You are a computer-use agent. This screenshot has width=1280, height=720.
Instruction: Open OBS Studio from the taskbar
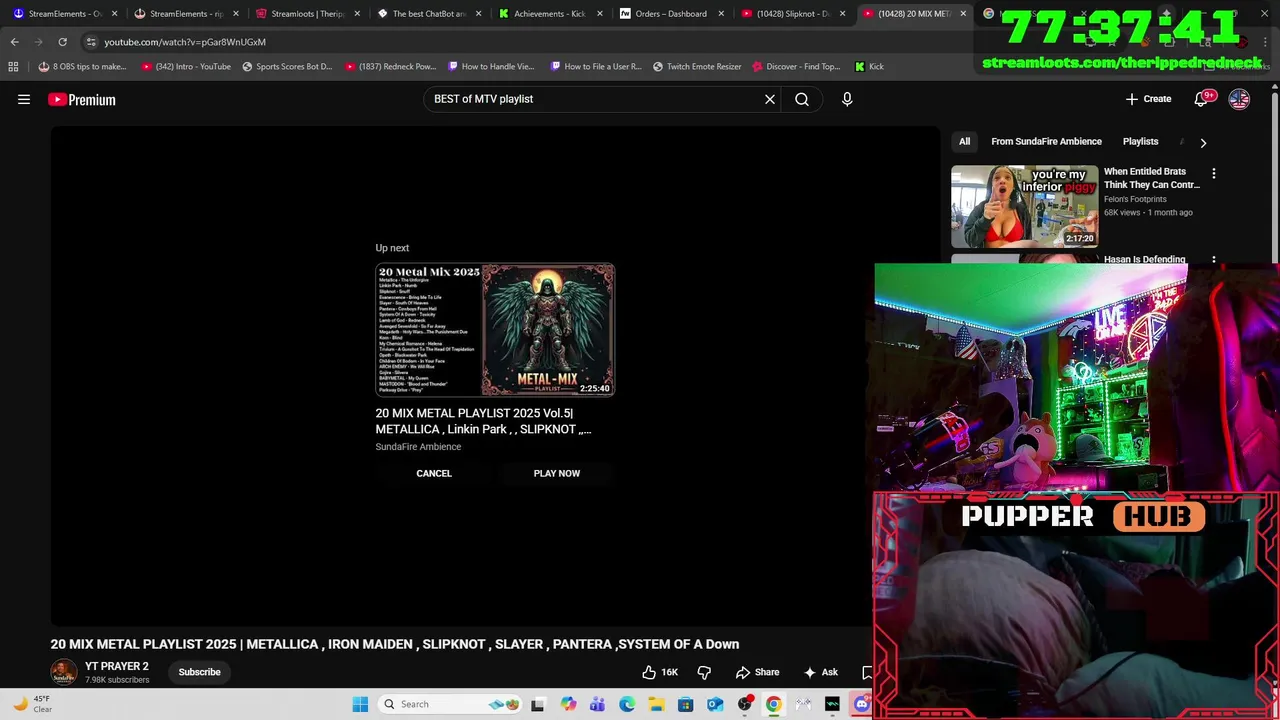click(x=744, y=704)
